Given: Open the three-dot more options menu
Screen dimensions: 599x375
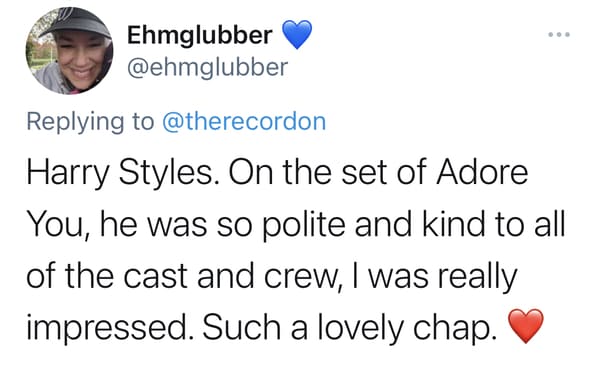Looking at the screenshot, I should [x=559, y=34].
